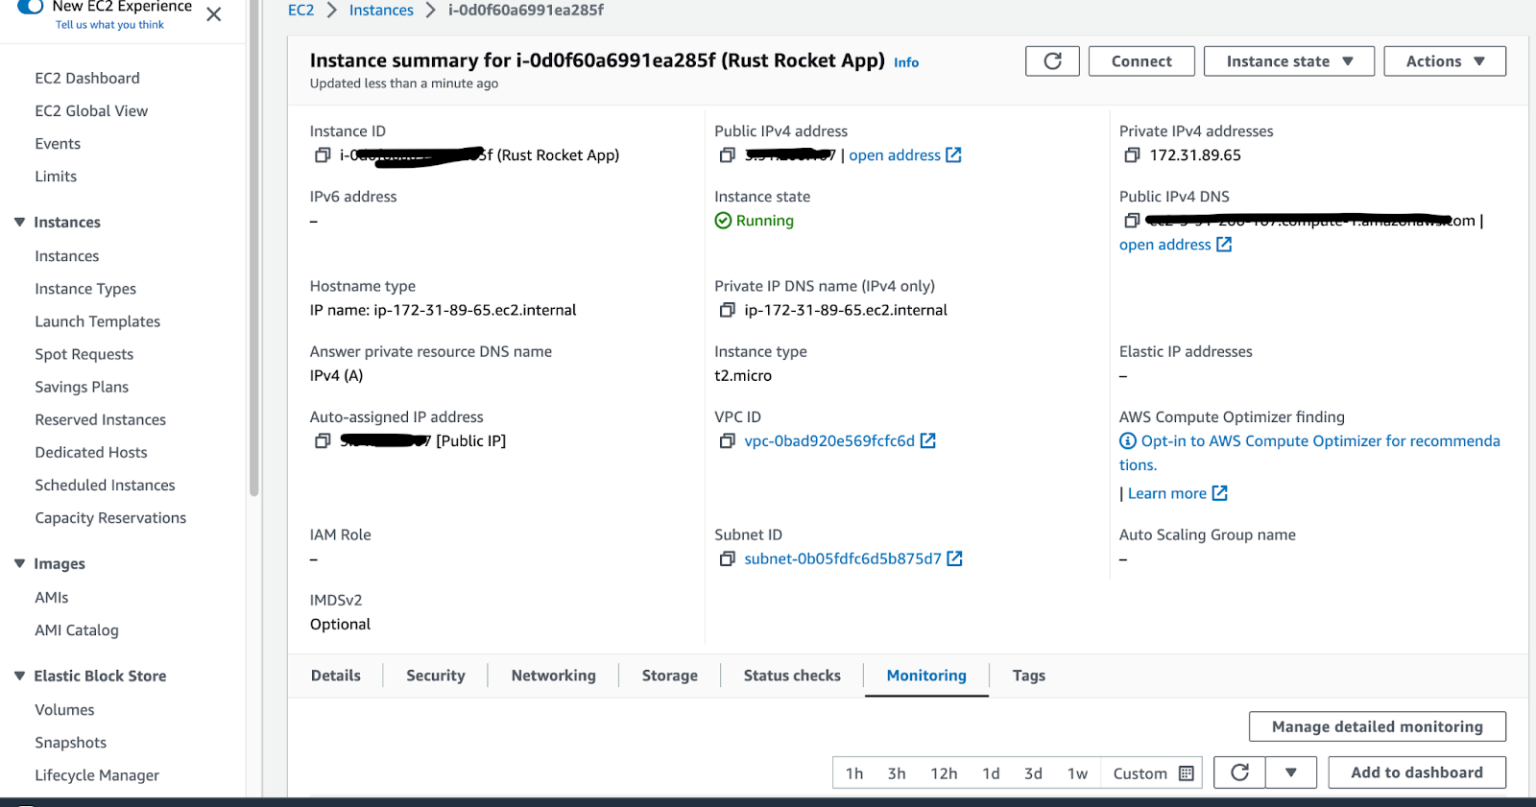The height and width of the screenshot is (807, 1536).
Task: Copy the Public IPv4 address
Action: pos(727,155)
